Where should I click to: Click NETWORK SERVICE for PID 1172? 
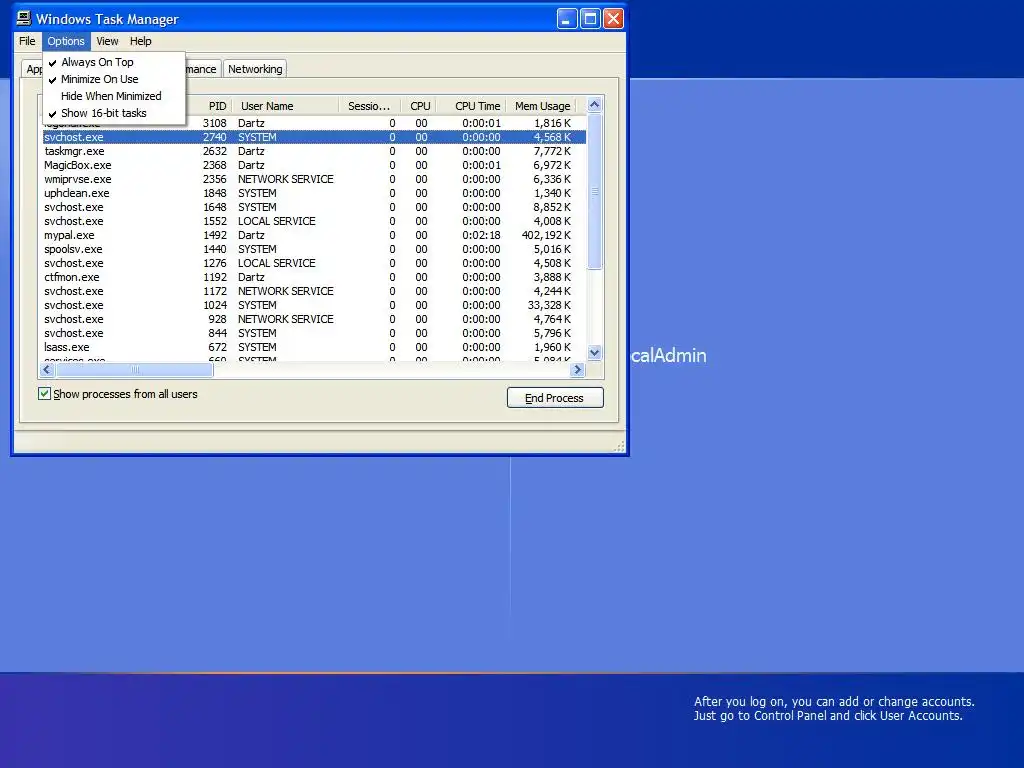pyautogui.click(x=285, y=291)
